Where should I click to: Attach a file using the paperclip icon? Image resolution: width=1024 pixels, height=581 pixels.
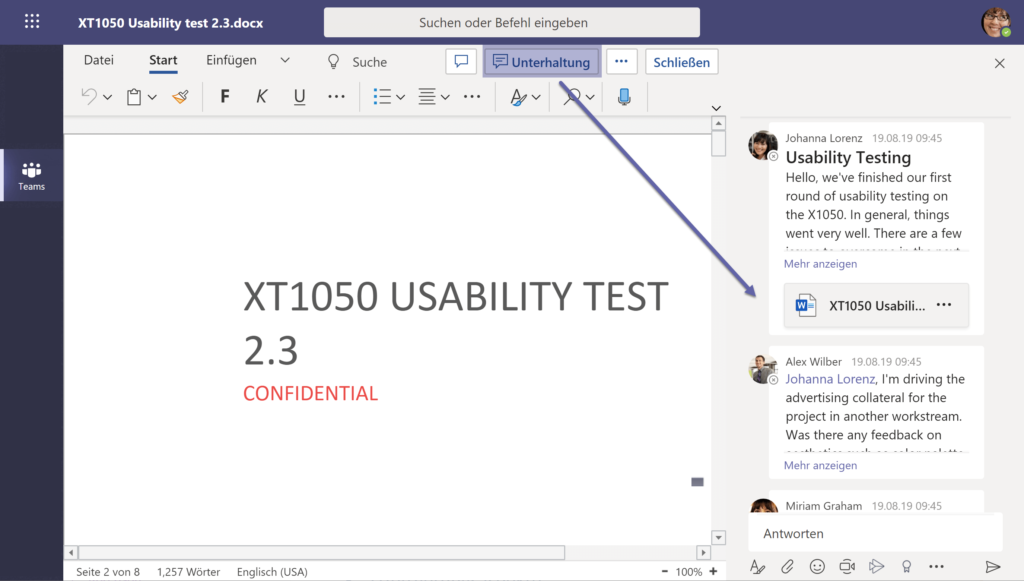tap(787, 566)
